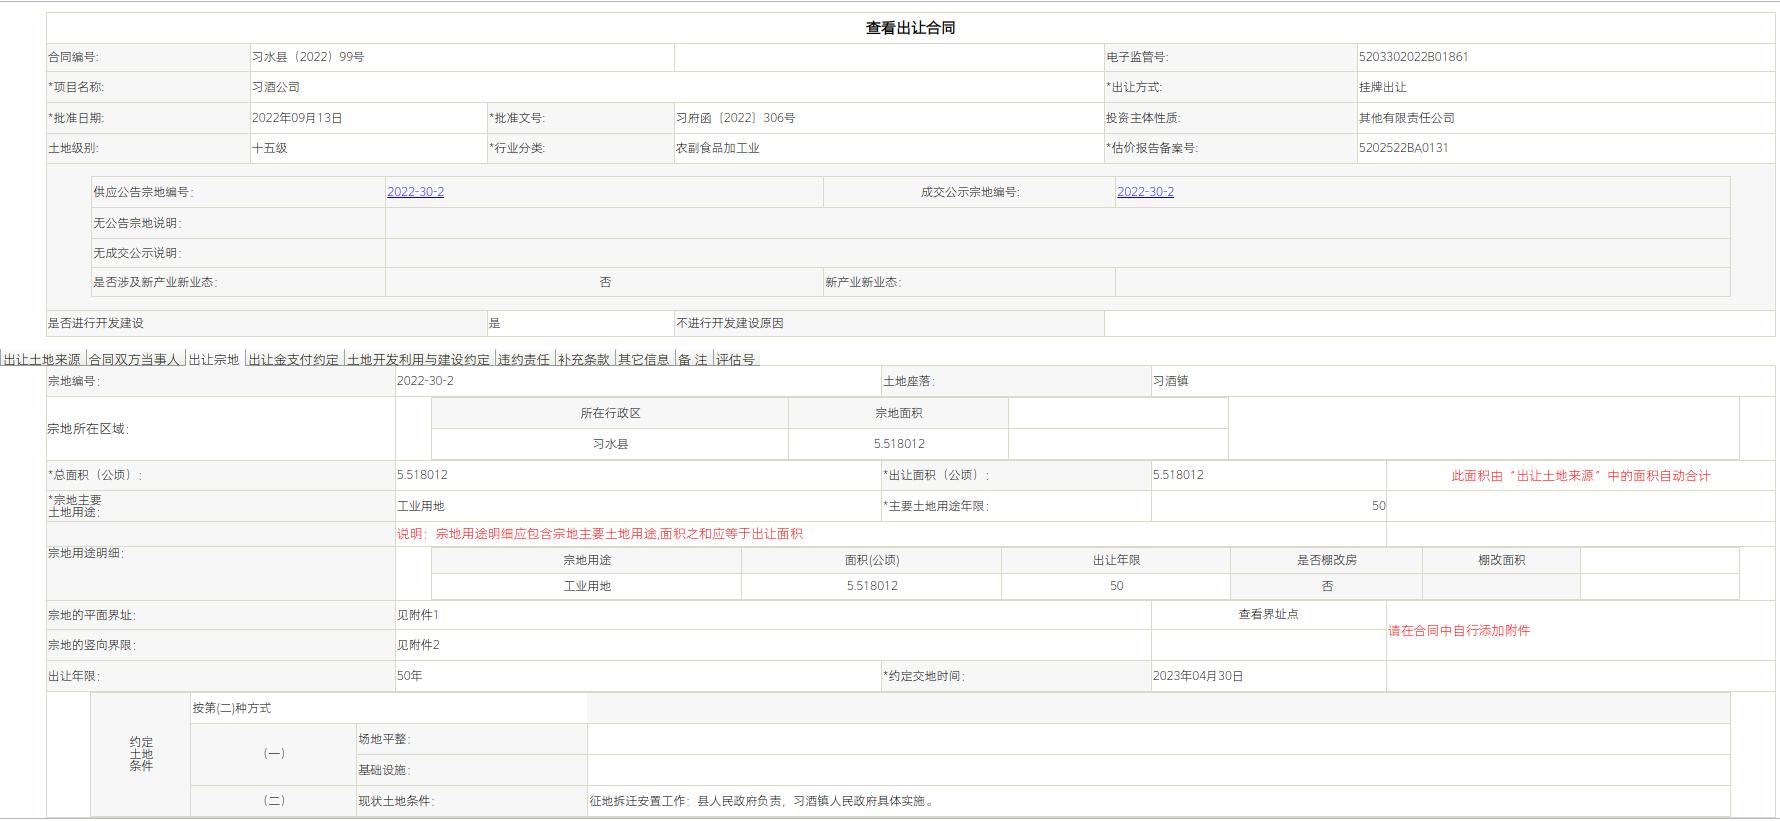Open the 出让金支付约定 tab
The height and width of the screenshot is (821, 1780).
(x=294, y=360)
